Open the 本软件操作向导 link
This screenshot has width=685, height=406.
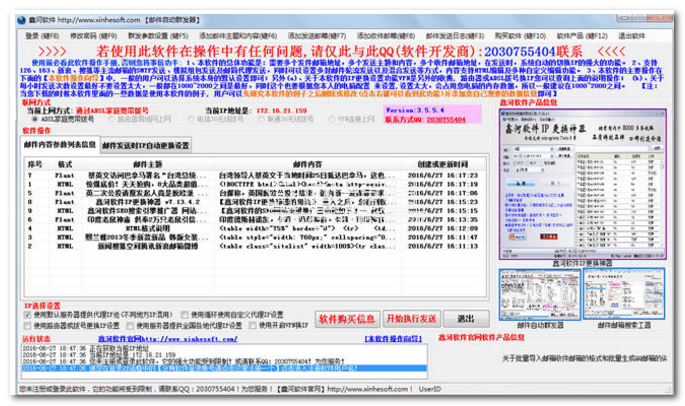click(393, 339)
